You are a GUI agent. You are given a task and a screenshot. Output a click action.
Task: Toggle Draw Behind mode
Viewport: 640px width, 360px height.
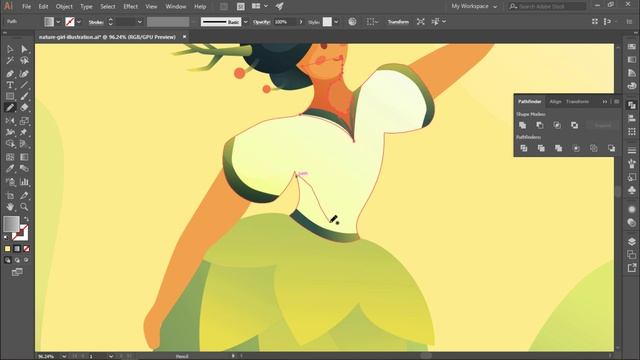17,260
